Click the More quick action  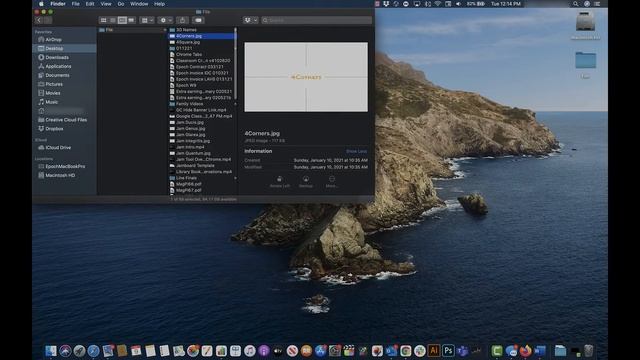[331, 182]
